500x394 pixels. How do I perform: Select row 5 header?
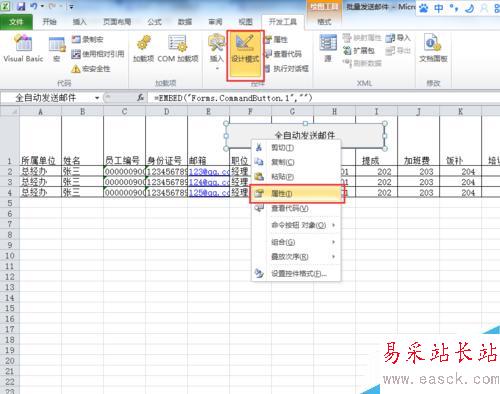(10, 203)
